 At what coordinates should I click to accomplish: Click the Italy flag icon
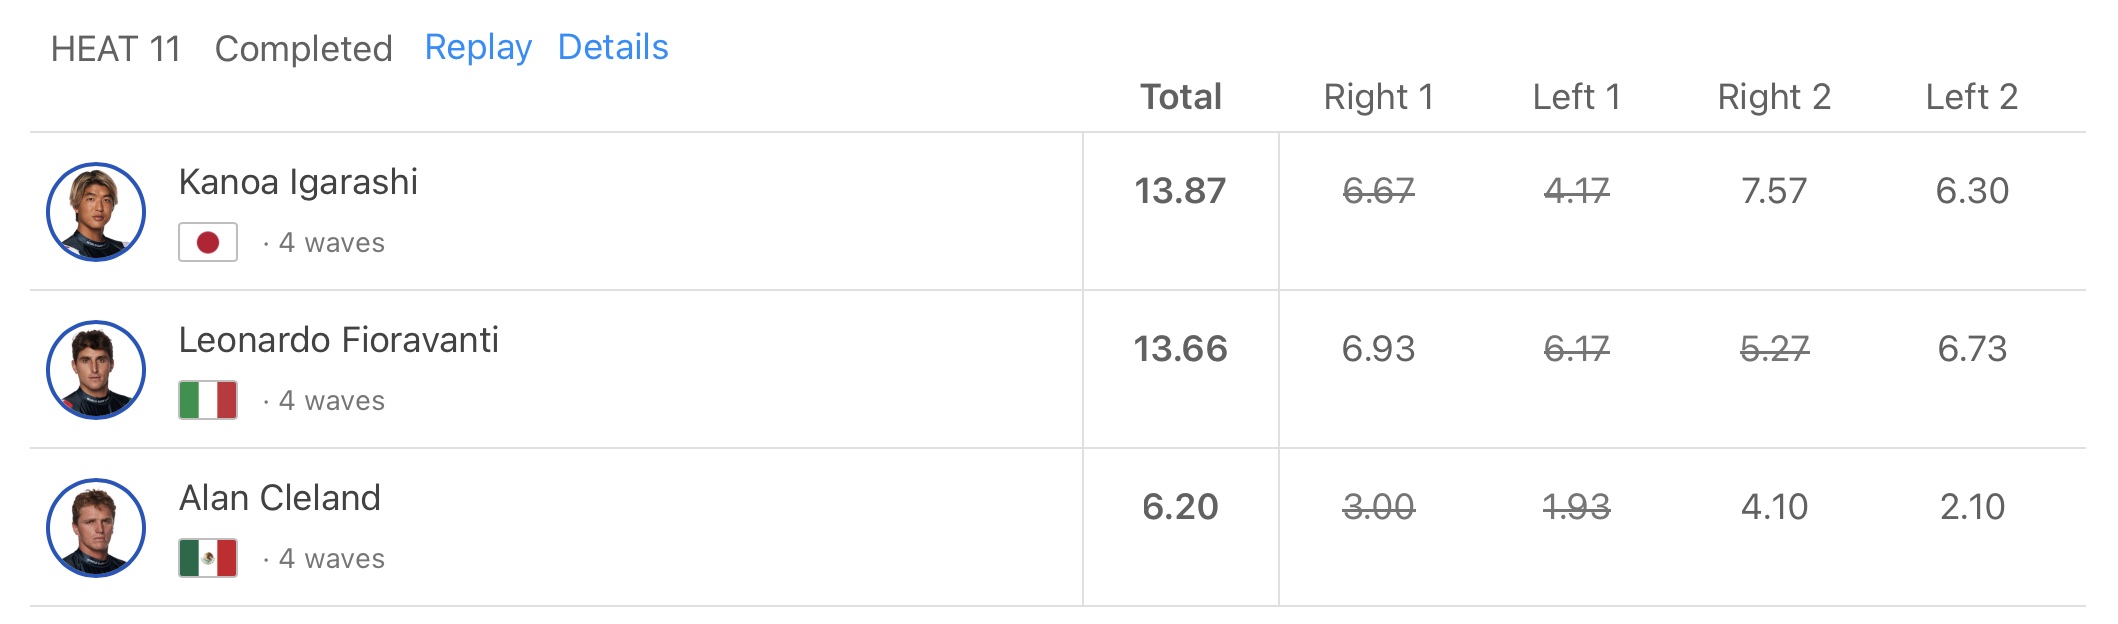208,400
